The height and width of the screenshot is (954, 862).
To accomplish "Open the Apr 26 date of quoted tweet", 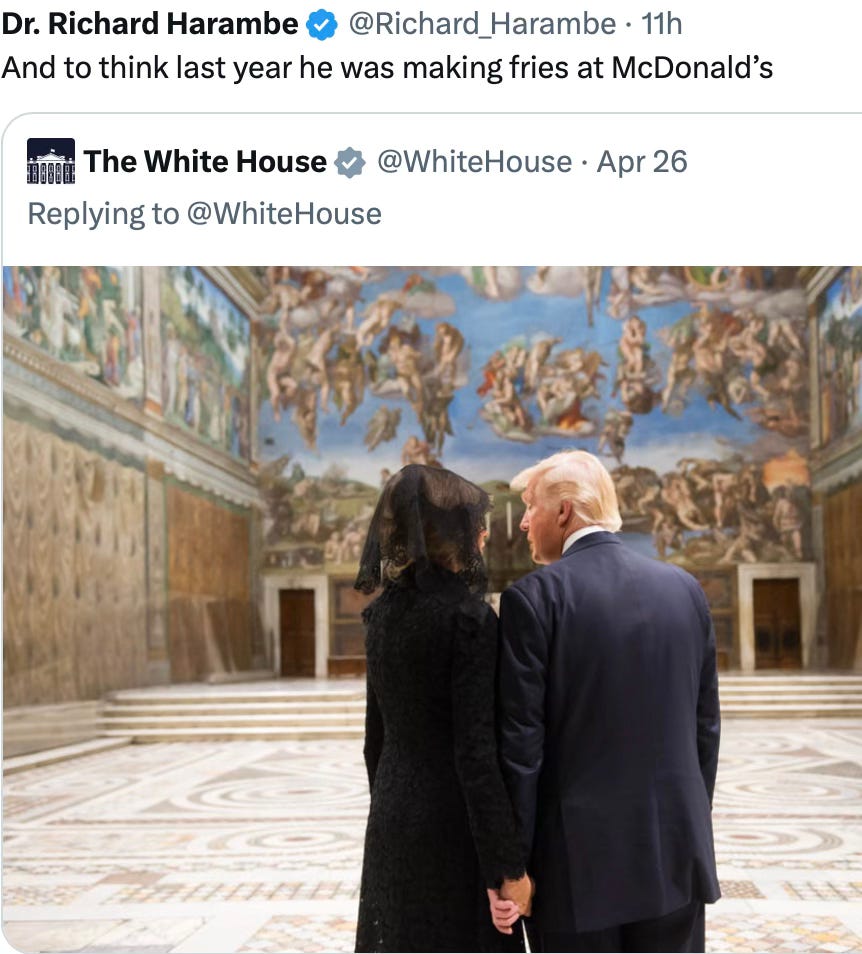I will (x=642, y=162).
